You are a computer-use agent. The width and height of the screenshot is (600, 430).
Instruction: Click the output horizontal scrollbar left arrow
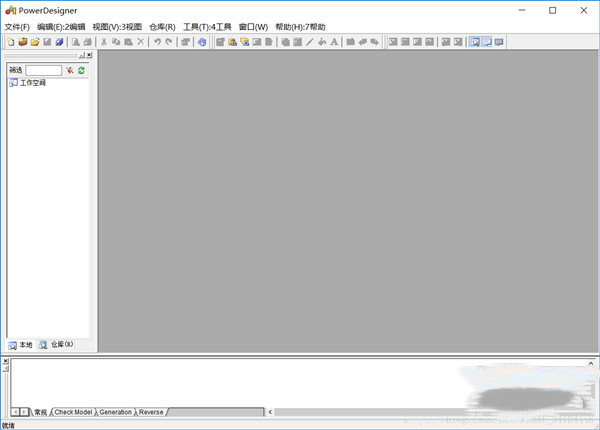tap(270, 412)
